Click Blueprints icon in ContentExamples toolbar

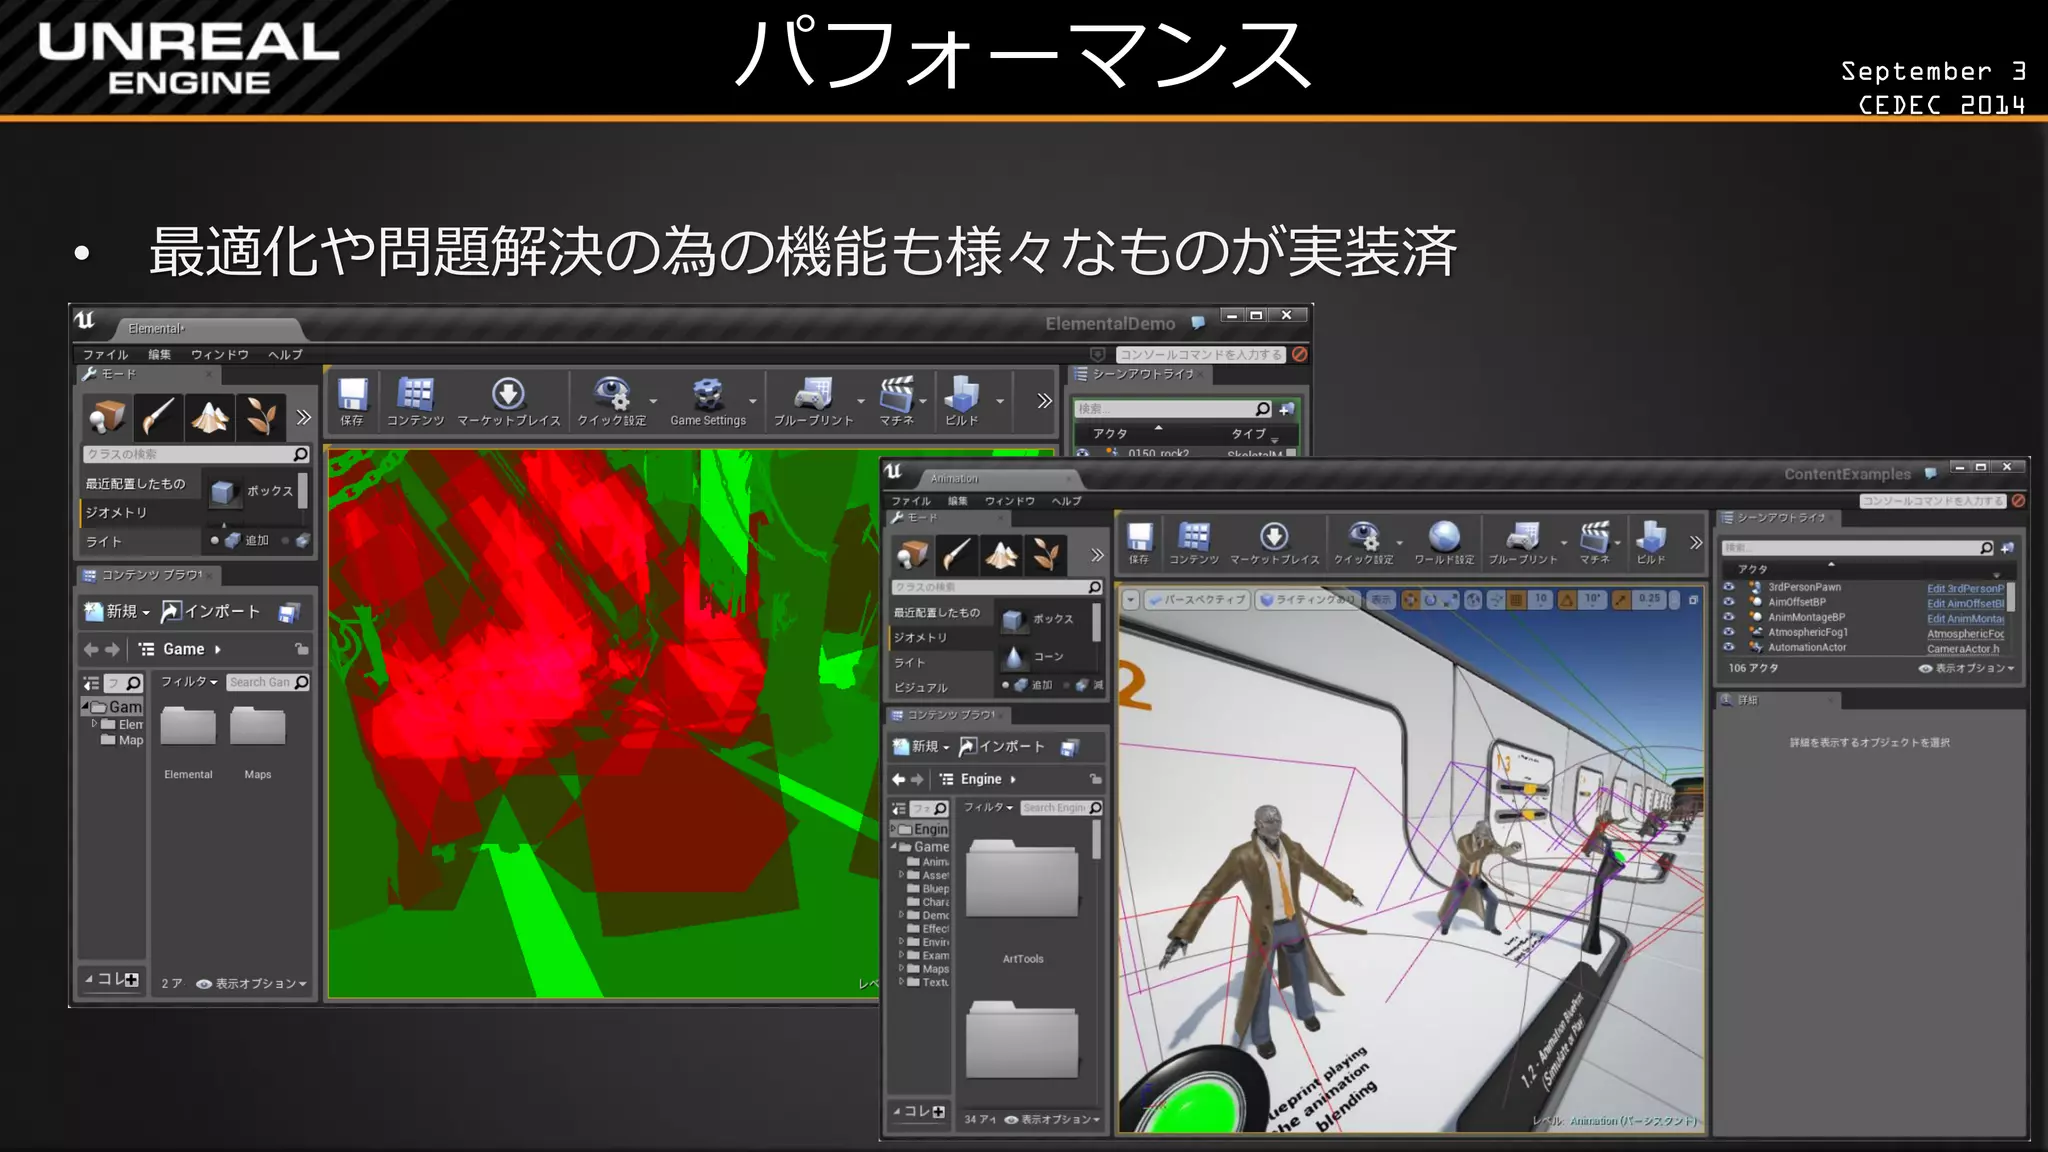pyautogui.click(x=1522, y=537)
